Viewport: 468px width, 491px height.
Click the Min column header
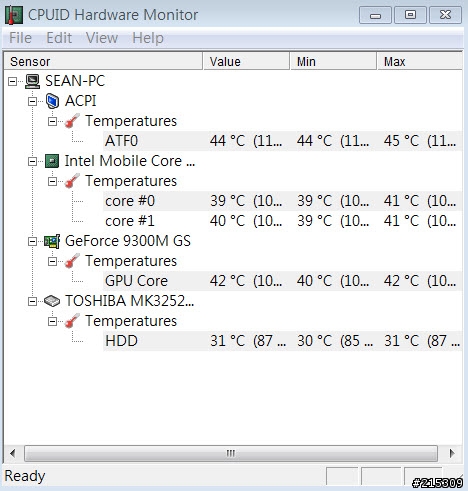333,61
